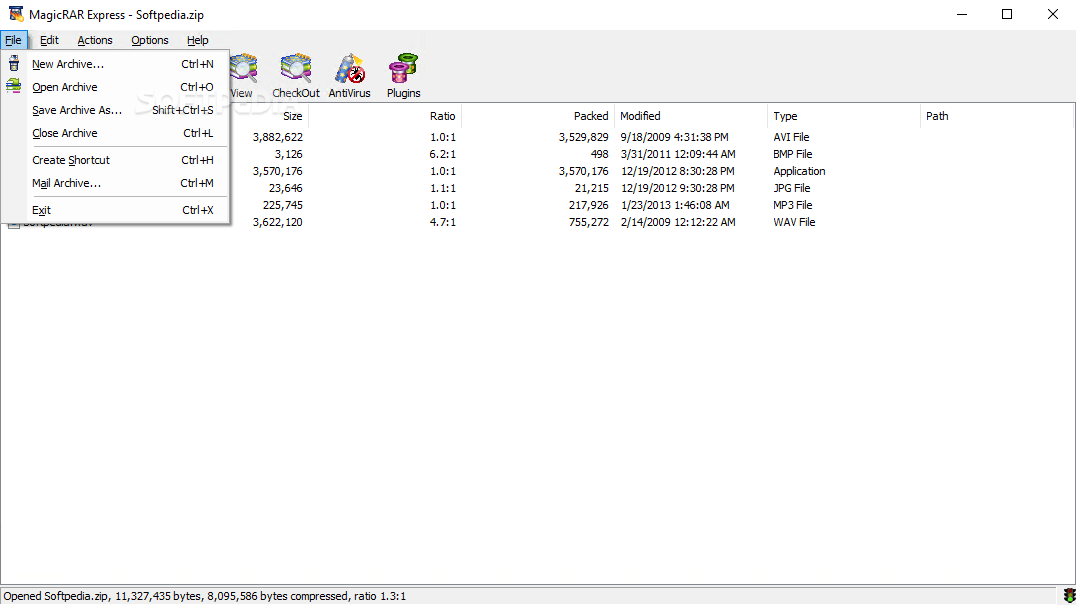Choose New Archive... from File menu

115,64
